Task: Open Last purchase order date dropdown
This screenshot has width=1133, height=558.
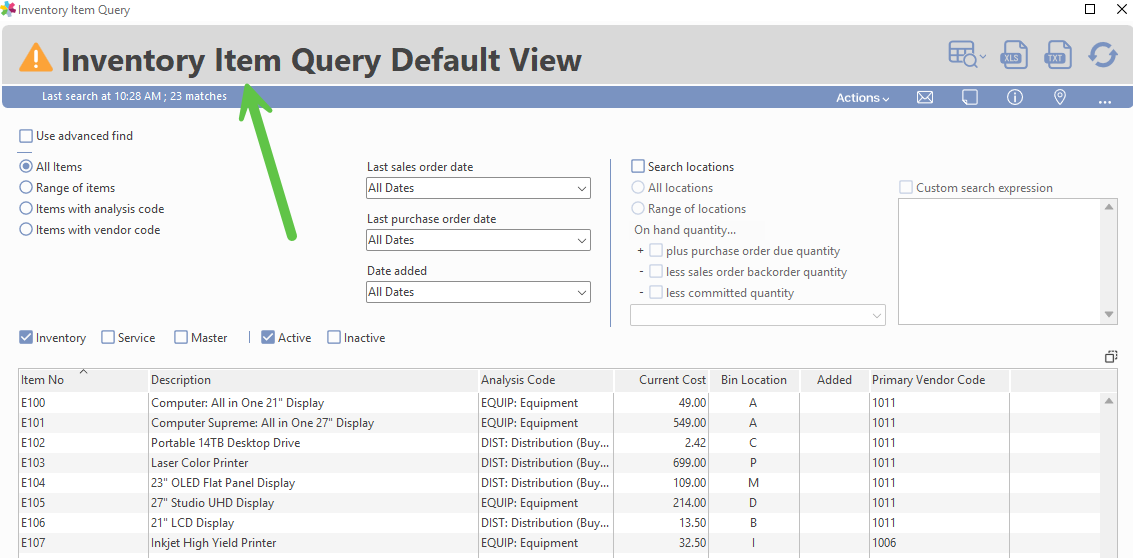Action: 478,240
